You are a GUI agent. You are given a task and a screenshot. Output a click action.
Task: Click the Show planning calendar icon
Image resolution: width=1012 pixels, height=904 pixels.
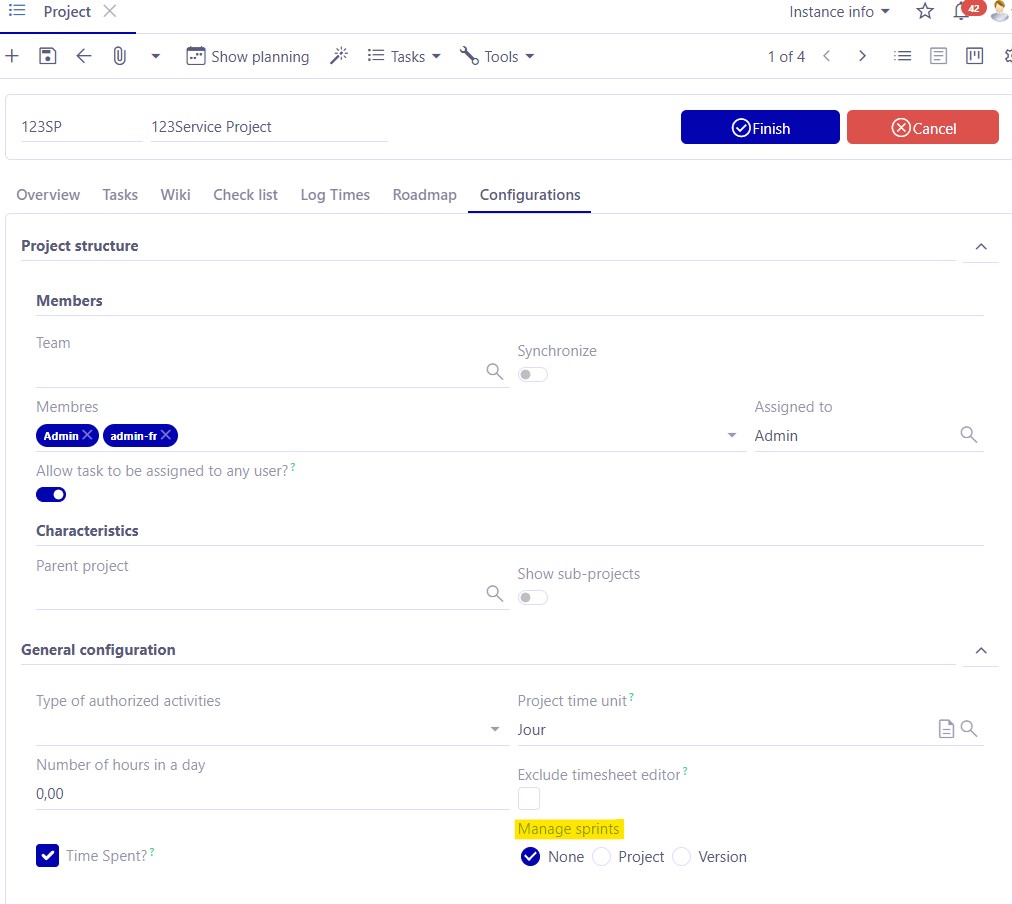(x=196, y=56)
